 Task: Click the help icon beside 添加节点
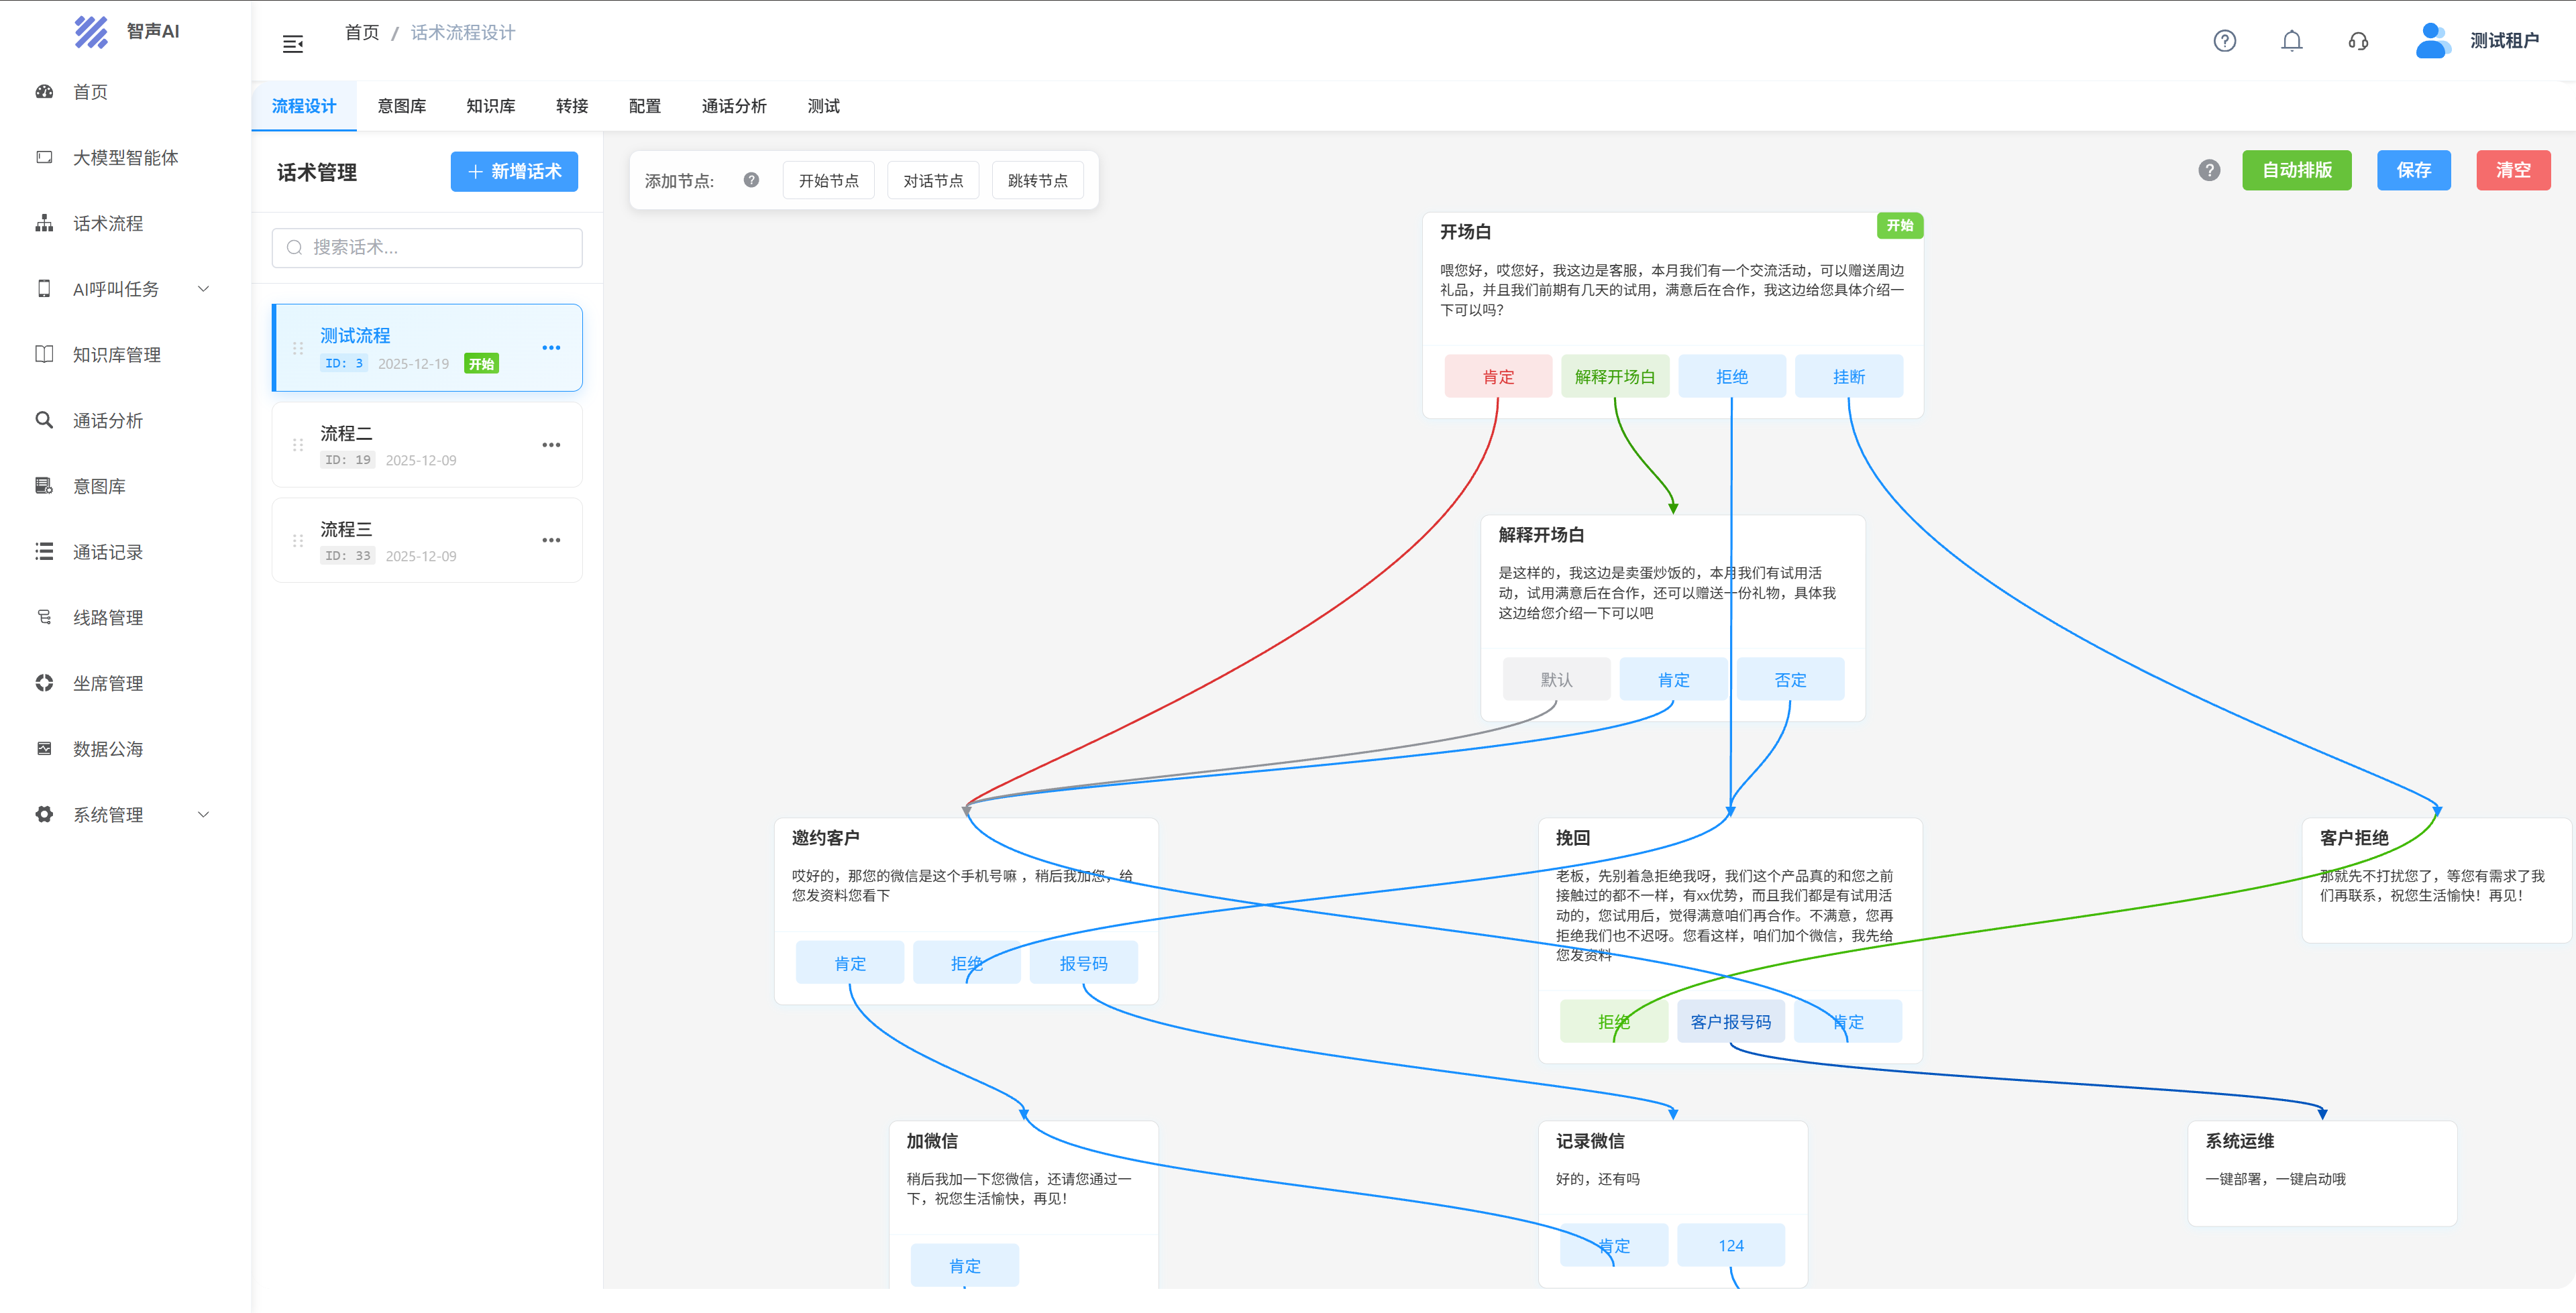[751, 180]
